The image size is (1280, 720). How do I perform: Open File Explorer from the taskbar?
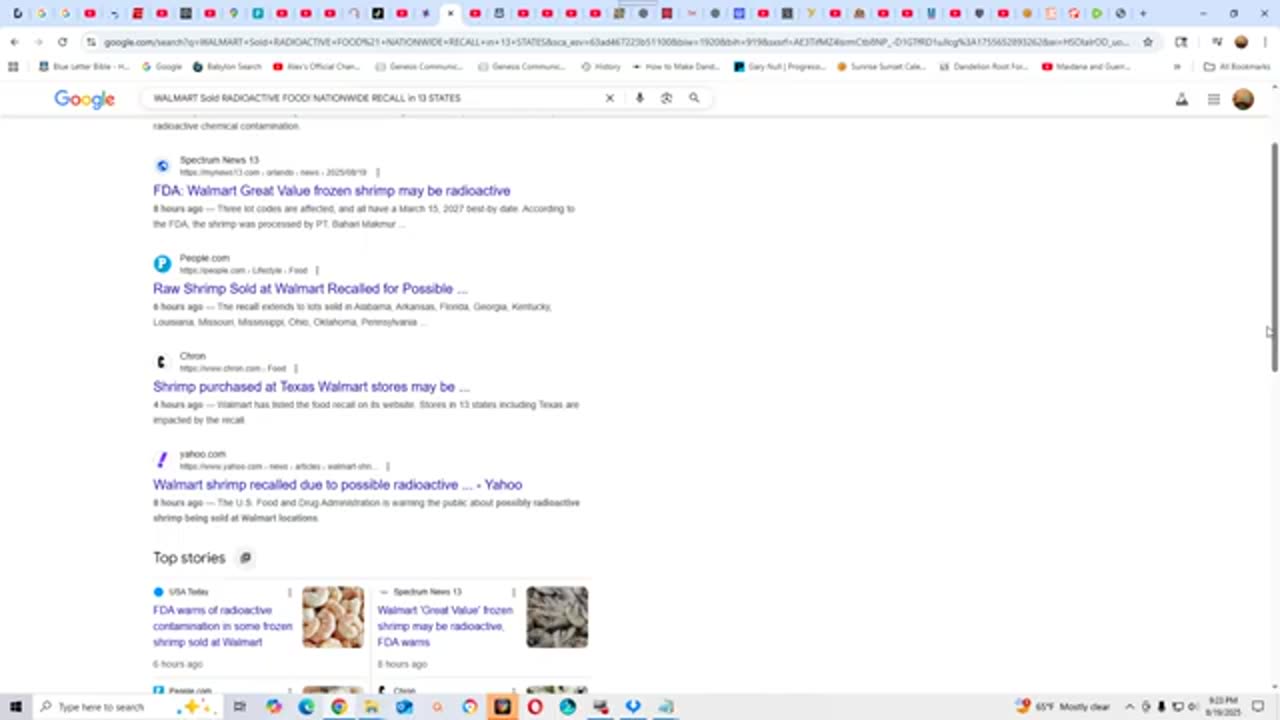click(371, 707)
